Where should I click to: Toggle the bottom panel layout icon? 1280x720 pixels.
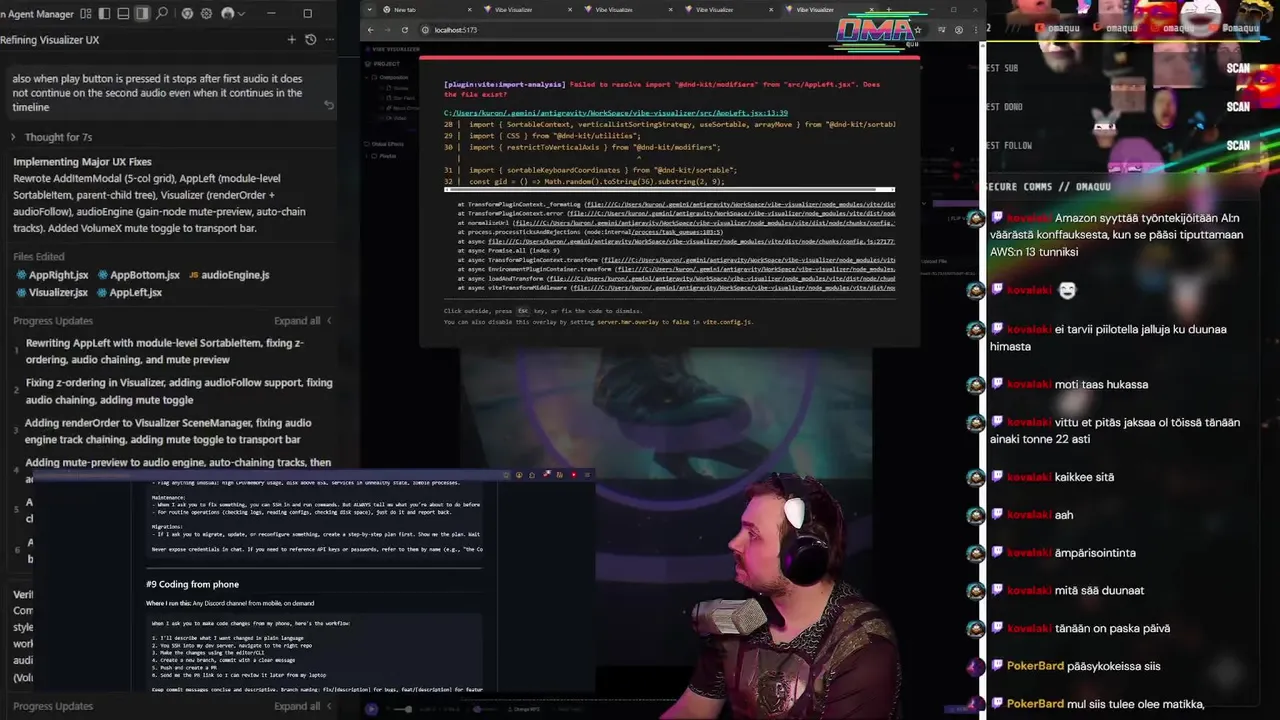(123, 13)
